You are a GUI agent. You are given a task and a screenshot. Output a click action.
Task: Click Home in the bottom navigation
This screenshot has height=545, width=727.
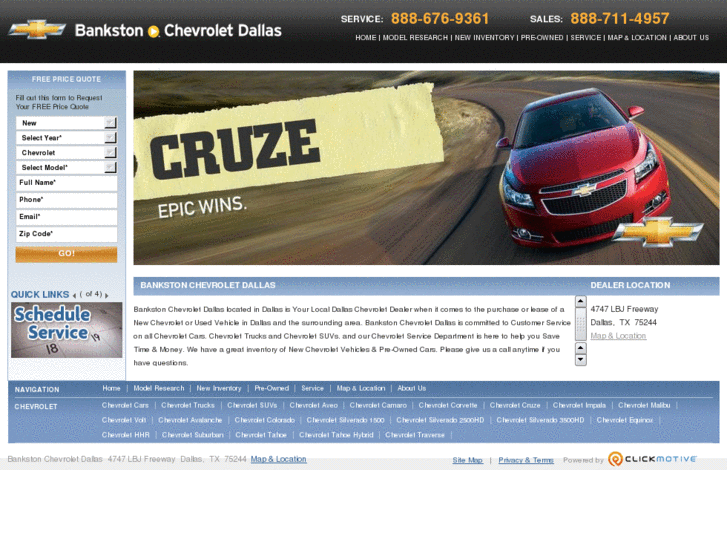click(x=111, y=388)
